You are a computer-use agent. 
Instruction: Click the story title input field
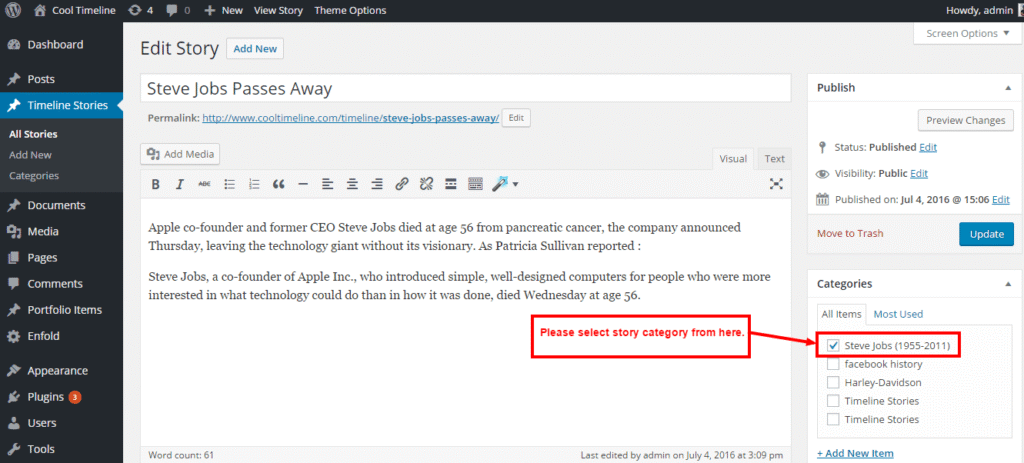467,88
